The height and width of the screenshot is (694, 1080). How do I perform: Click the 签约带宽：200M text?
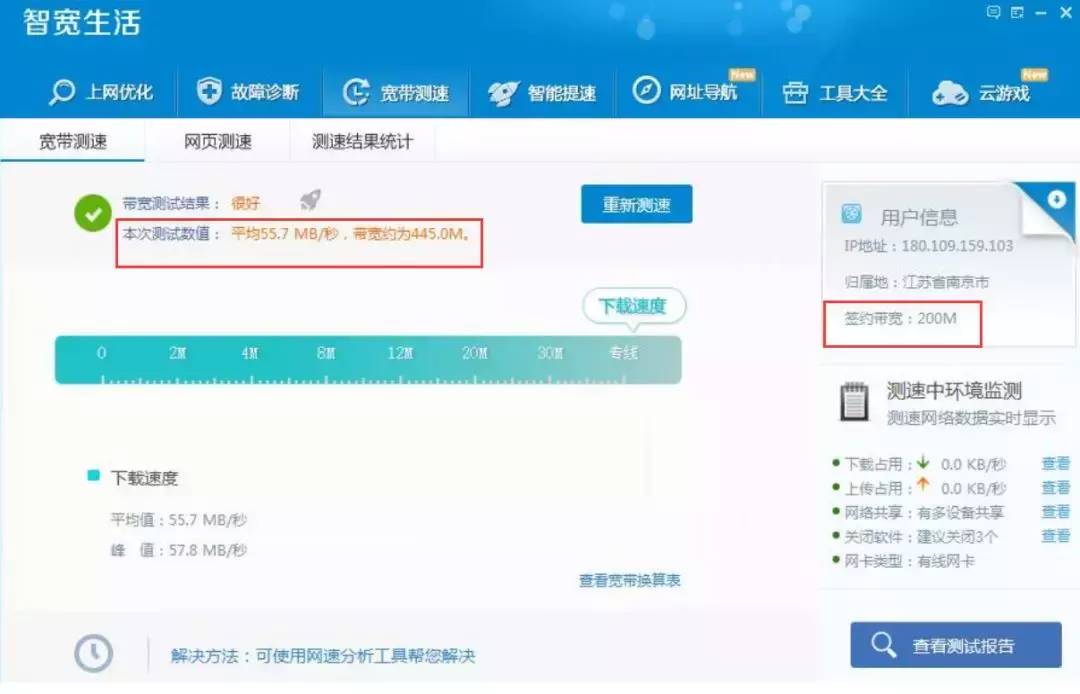(900, 318)
